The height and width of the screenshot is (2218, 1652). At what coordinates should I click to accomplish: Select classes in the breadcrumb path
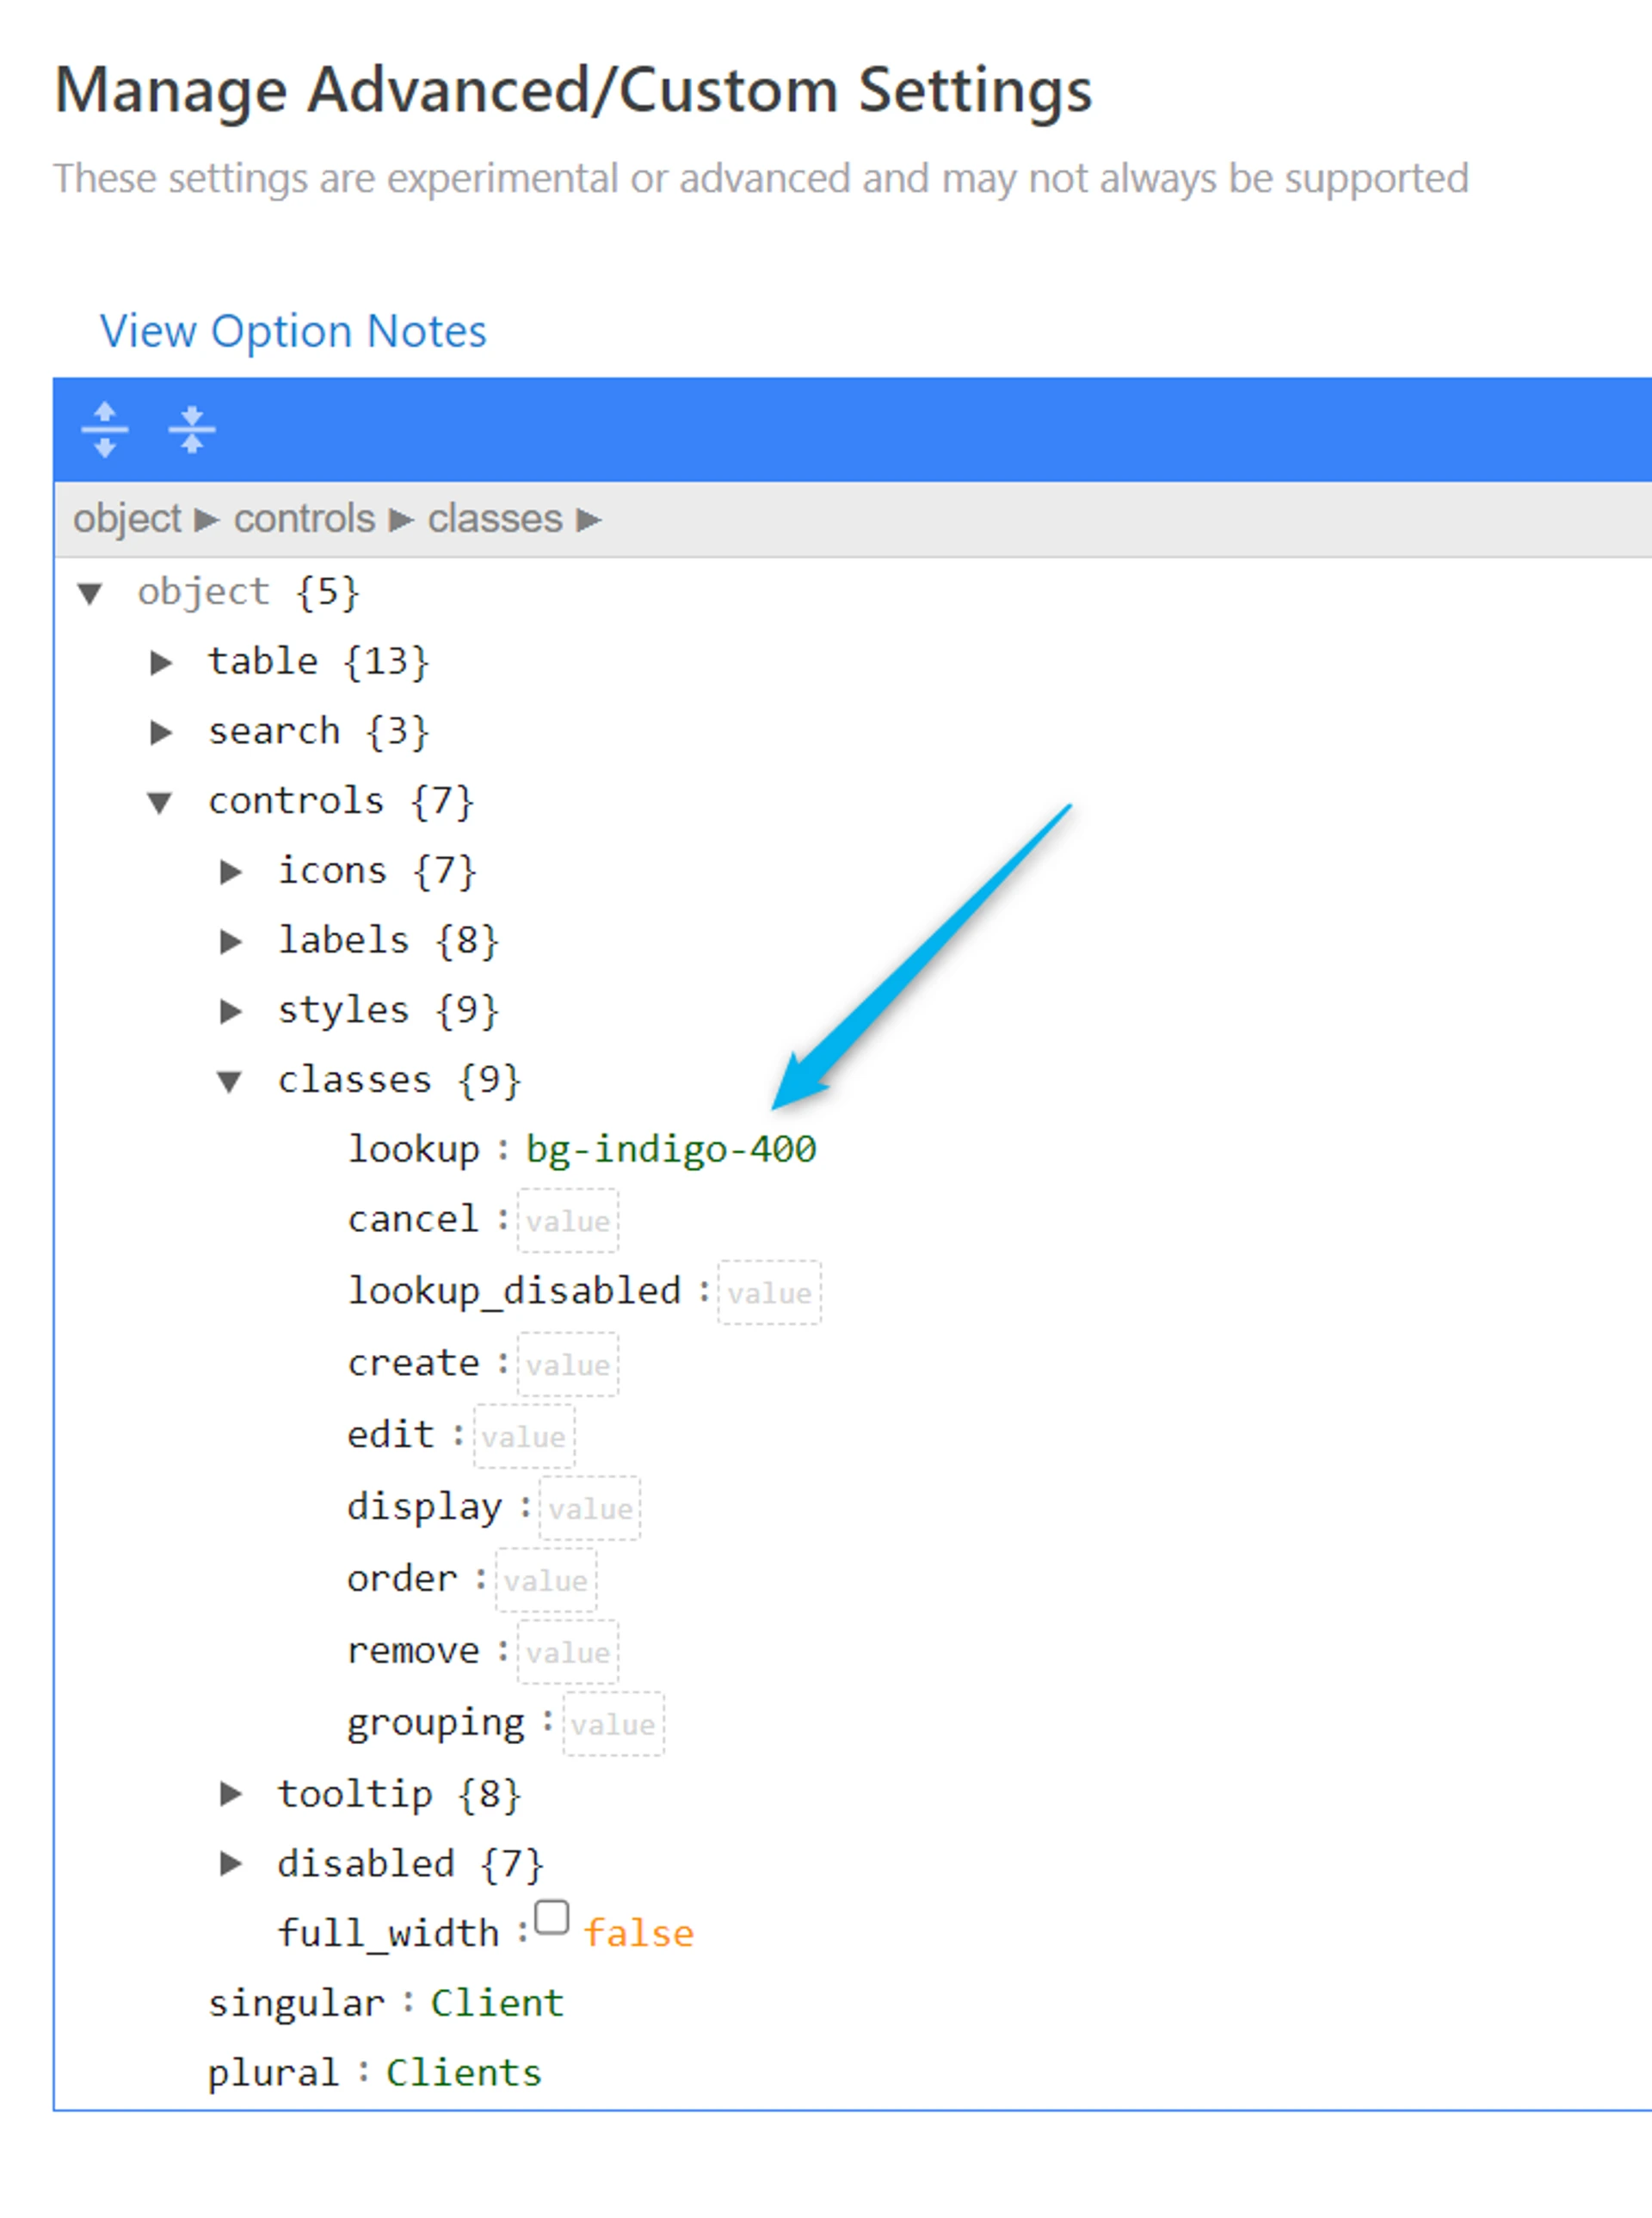[495, 519]
